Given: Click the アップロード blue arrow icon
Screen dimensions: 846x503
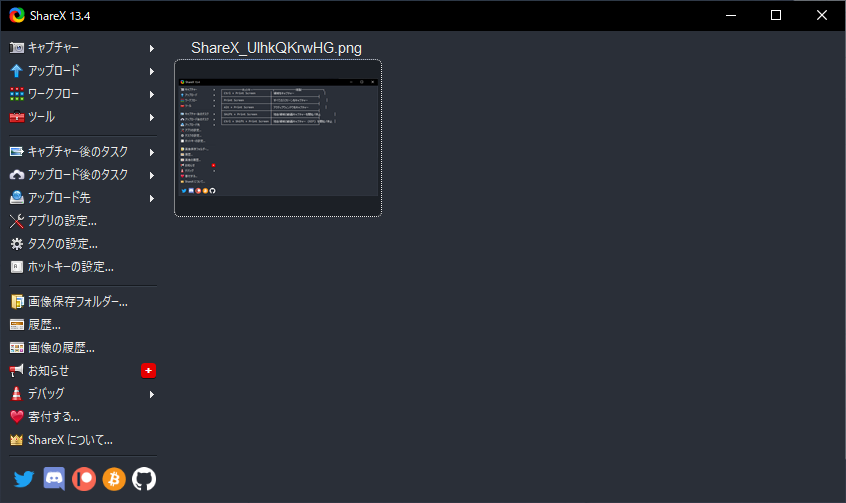Looking at the screenshot, I should pyautogui.click(x=17, y=71).
